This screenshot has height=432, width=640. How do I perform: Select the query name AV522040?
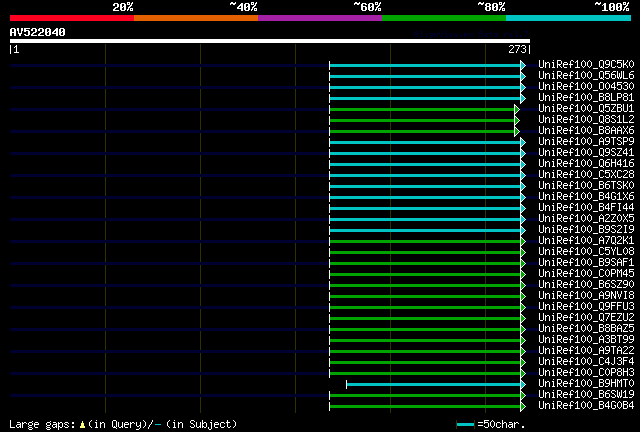38,32
